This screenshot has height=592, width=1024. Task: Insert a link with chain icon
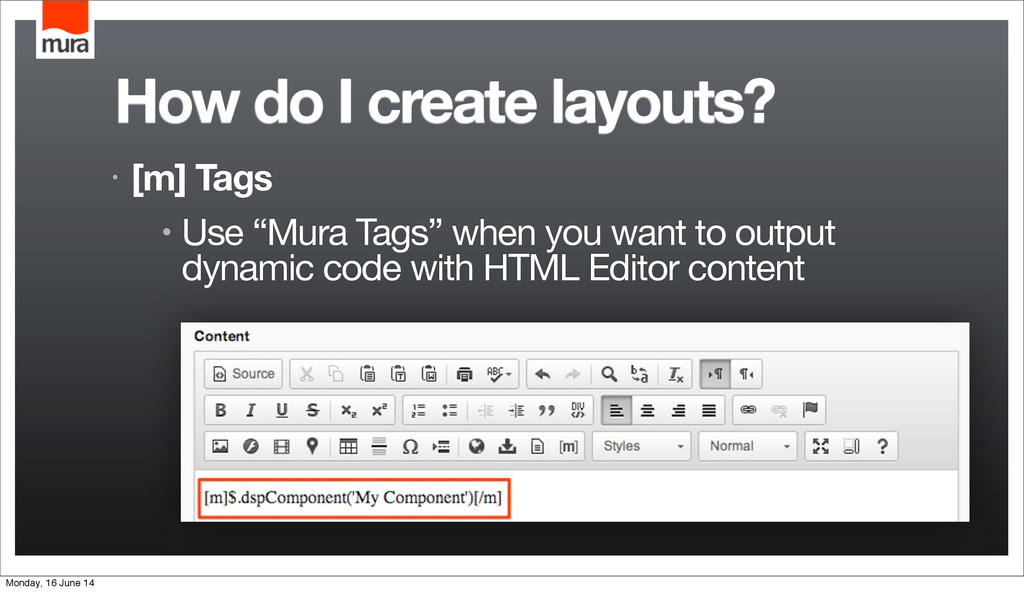pyautogui.click(x=748, y=410)
